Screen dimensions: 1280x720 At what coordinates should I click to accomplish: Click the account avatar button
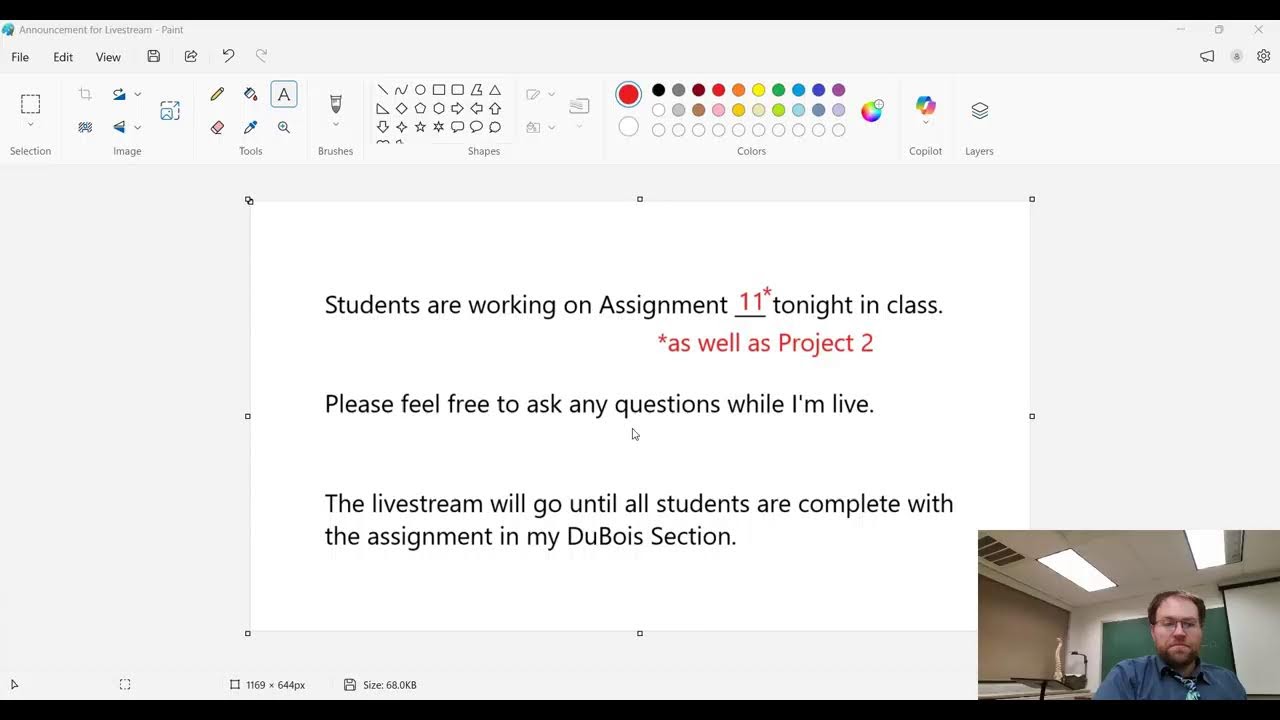click(1237, 56)
